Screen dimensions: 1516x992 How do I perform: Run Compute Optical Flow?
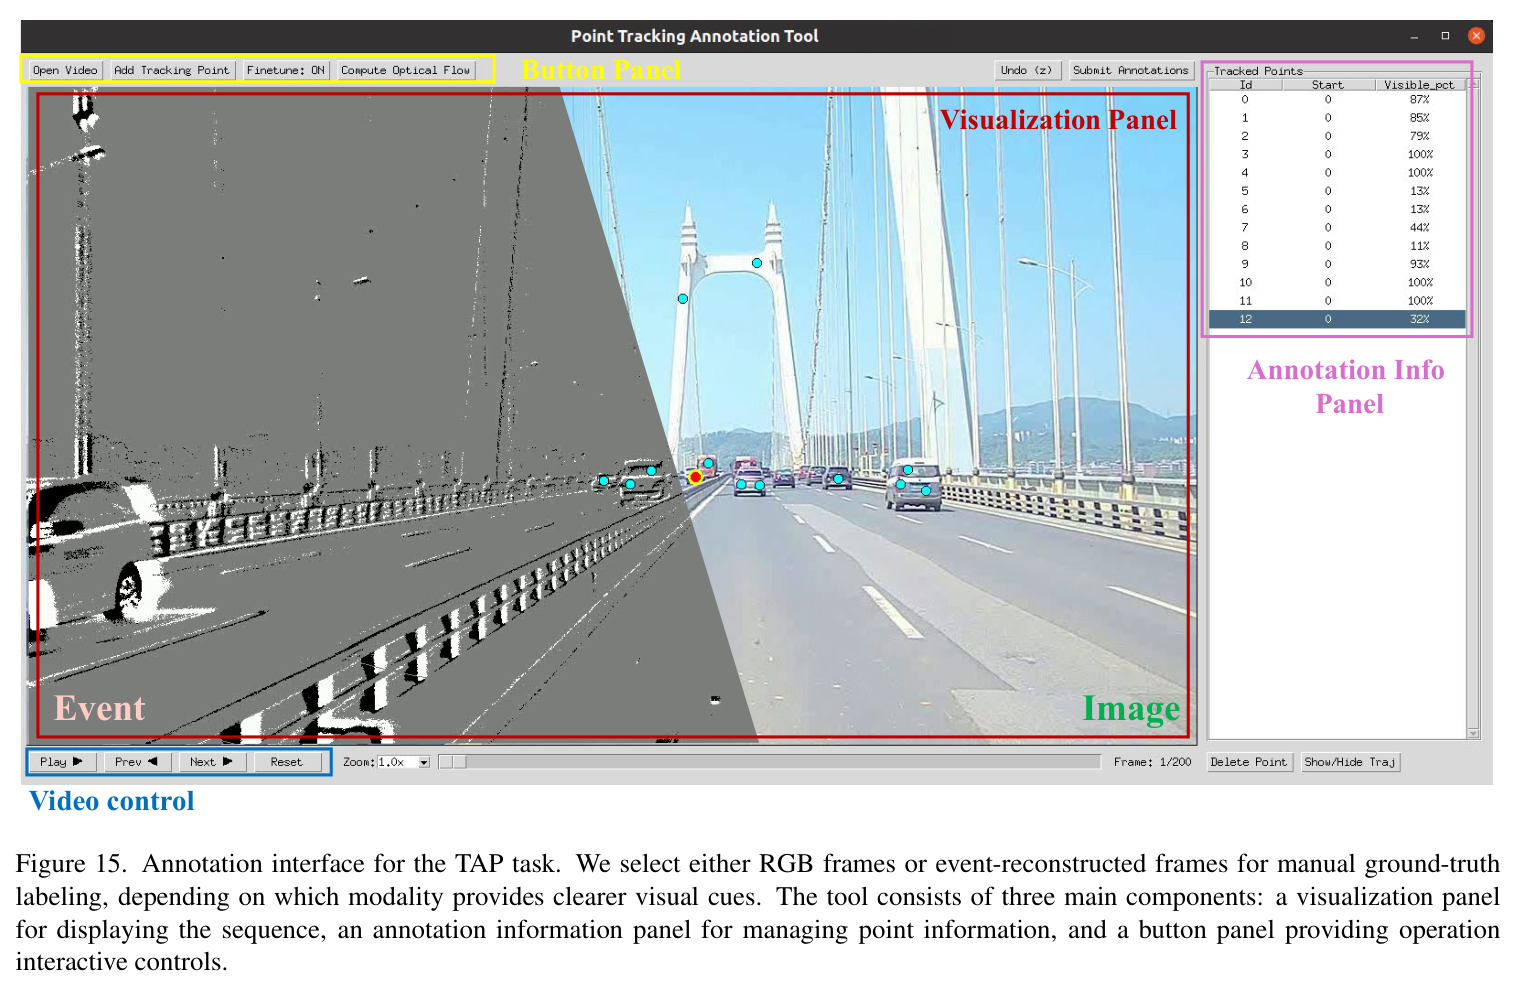[x=405, y=70]
